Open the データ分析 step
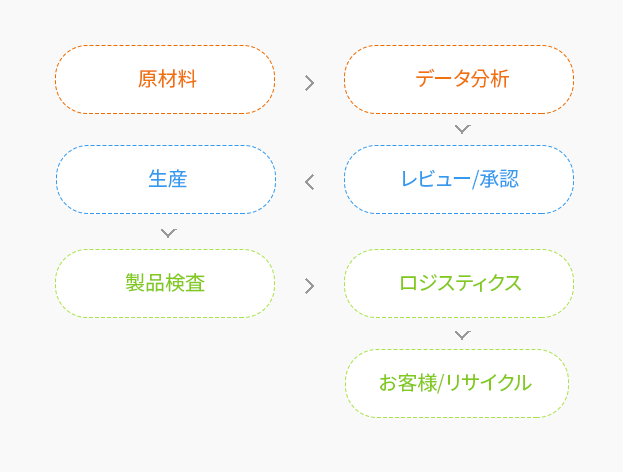Screen dimensions: 623x472 [x=459, y=79]
